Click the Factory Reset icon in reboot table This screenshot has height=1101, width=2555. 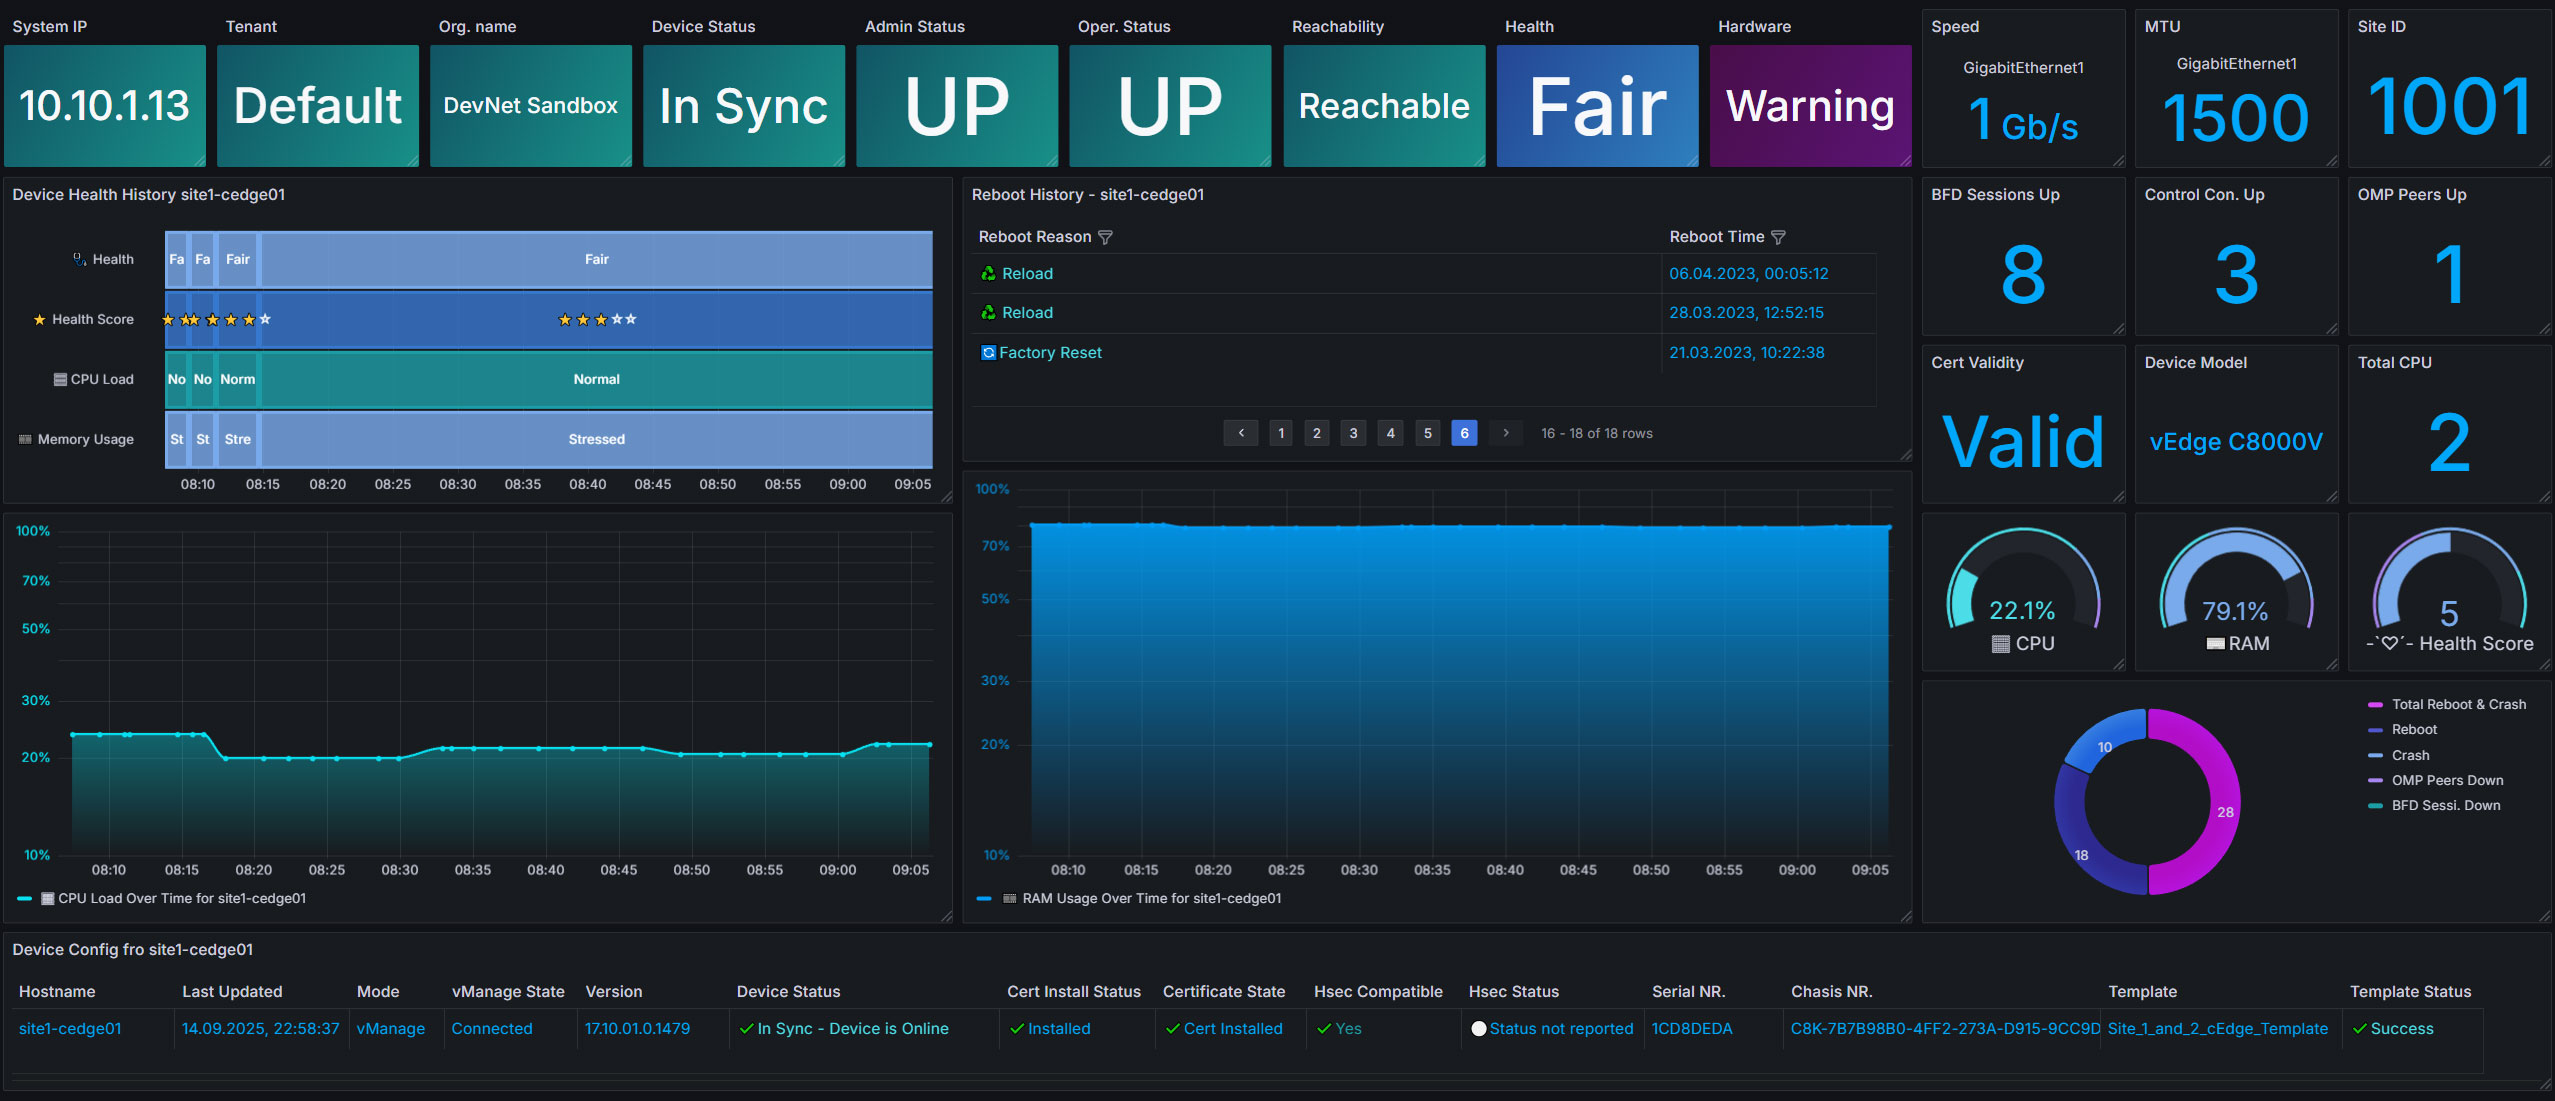click(x=988, y=353)
